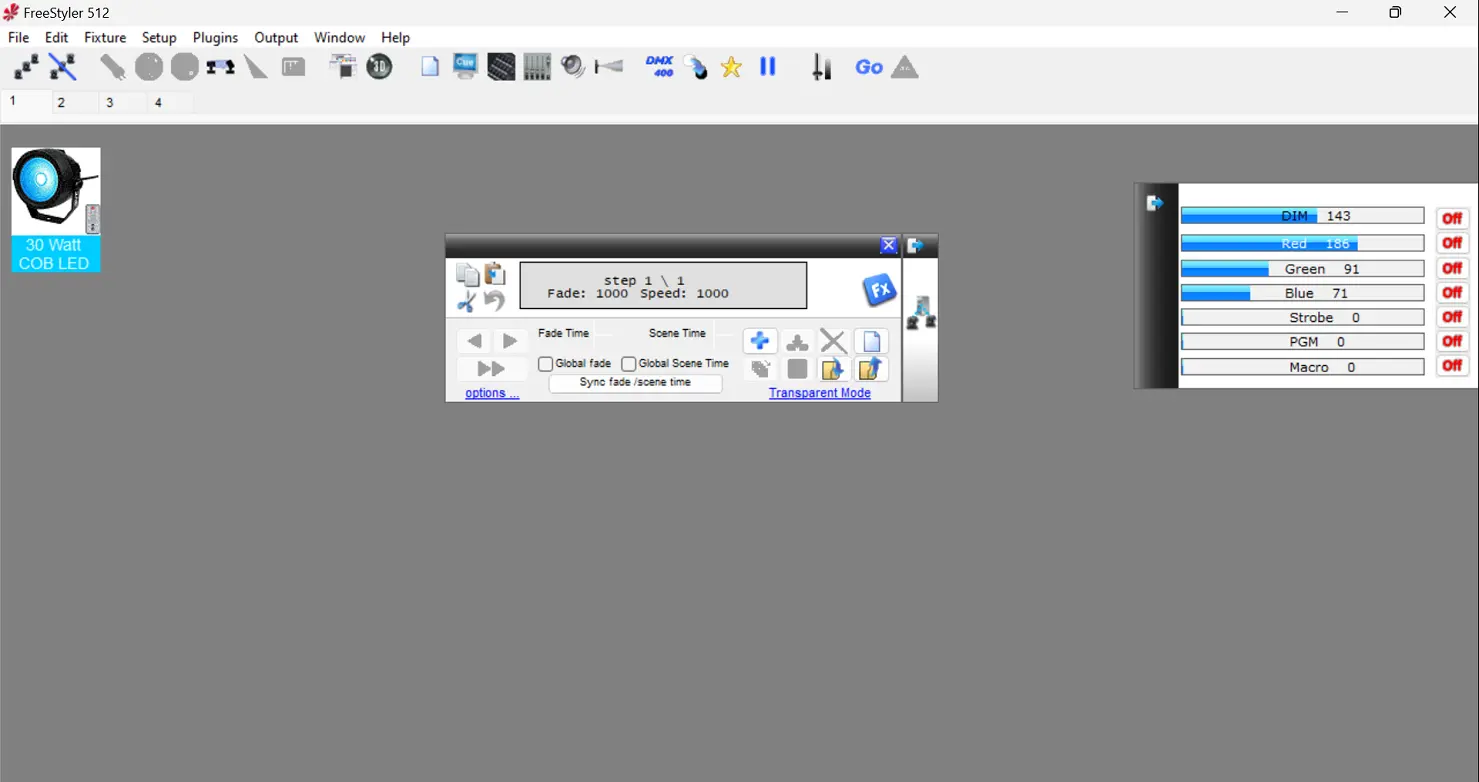This screenshot has width=1479, height=782.
Task: Click the gray stop square icon
Action: 797,369
